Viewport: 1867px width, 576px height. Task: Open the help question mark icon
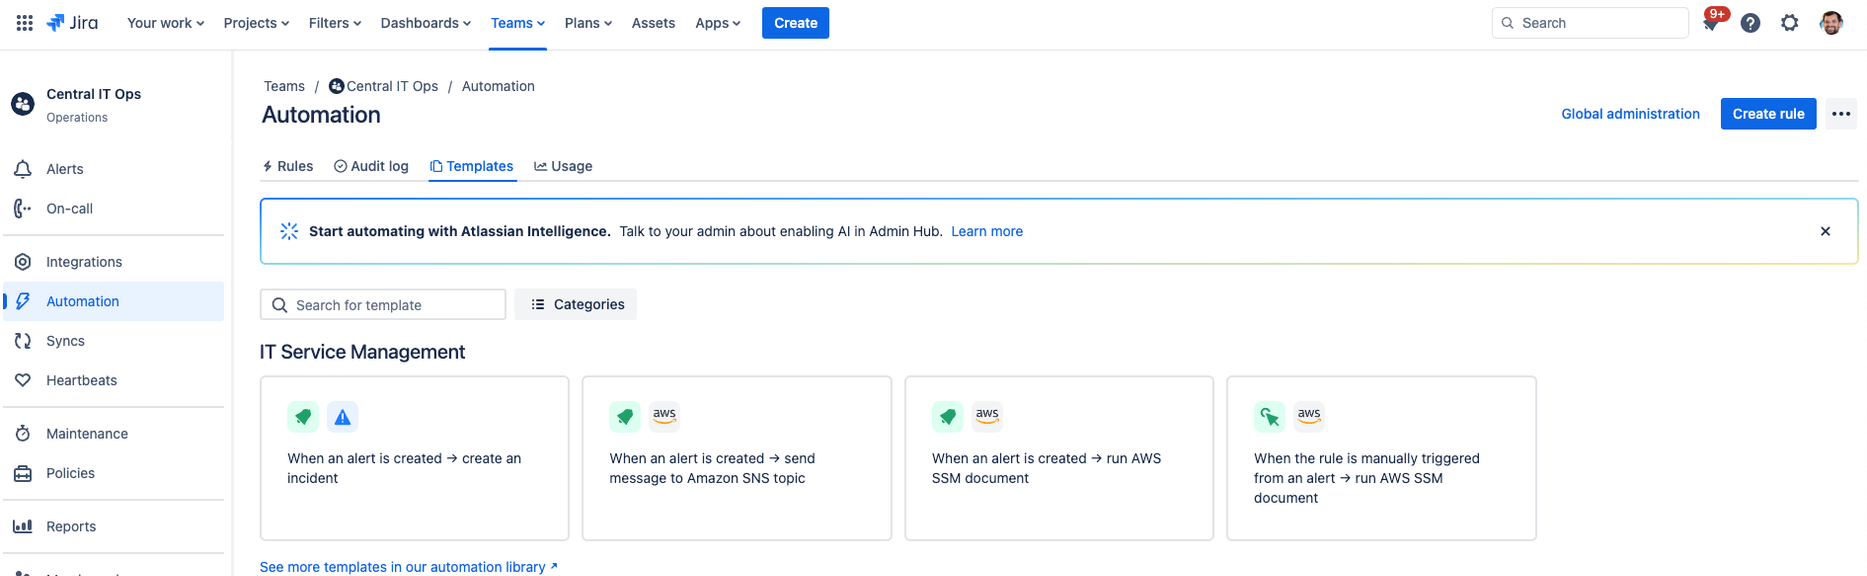click(1750, 23)
